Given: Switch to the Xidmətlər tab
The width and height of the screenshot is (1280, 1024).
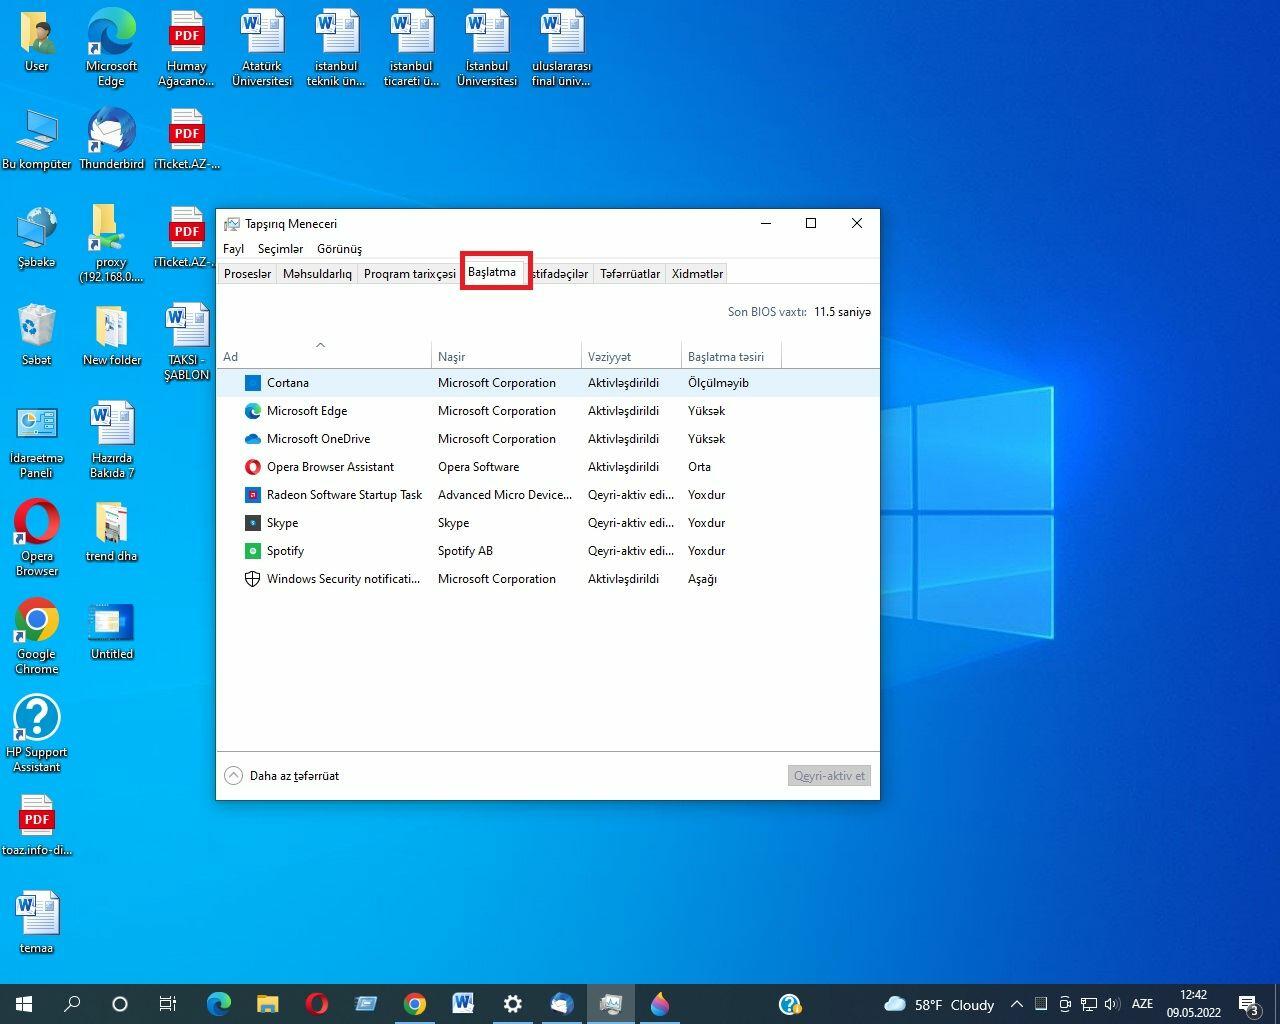Looking at the screenshot, I should point(697,274).
